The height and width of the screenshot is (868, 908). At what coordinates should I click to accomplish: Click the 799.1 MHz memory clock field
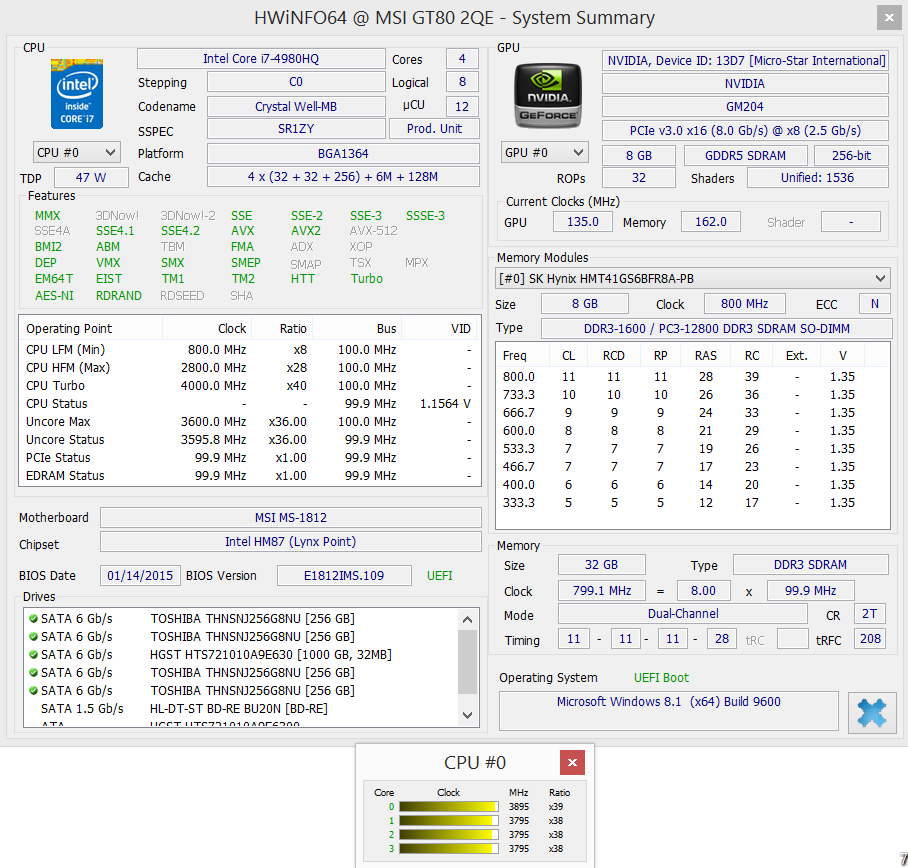pos(602,591)
